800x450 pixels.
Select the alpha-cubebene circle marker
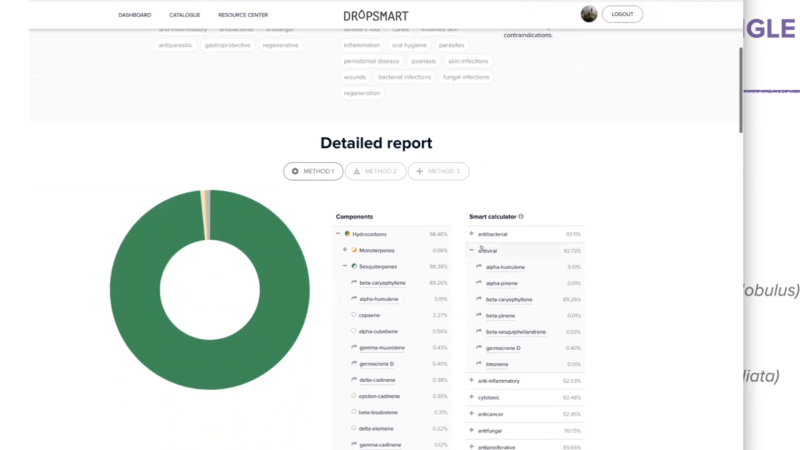pos(354,331)
